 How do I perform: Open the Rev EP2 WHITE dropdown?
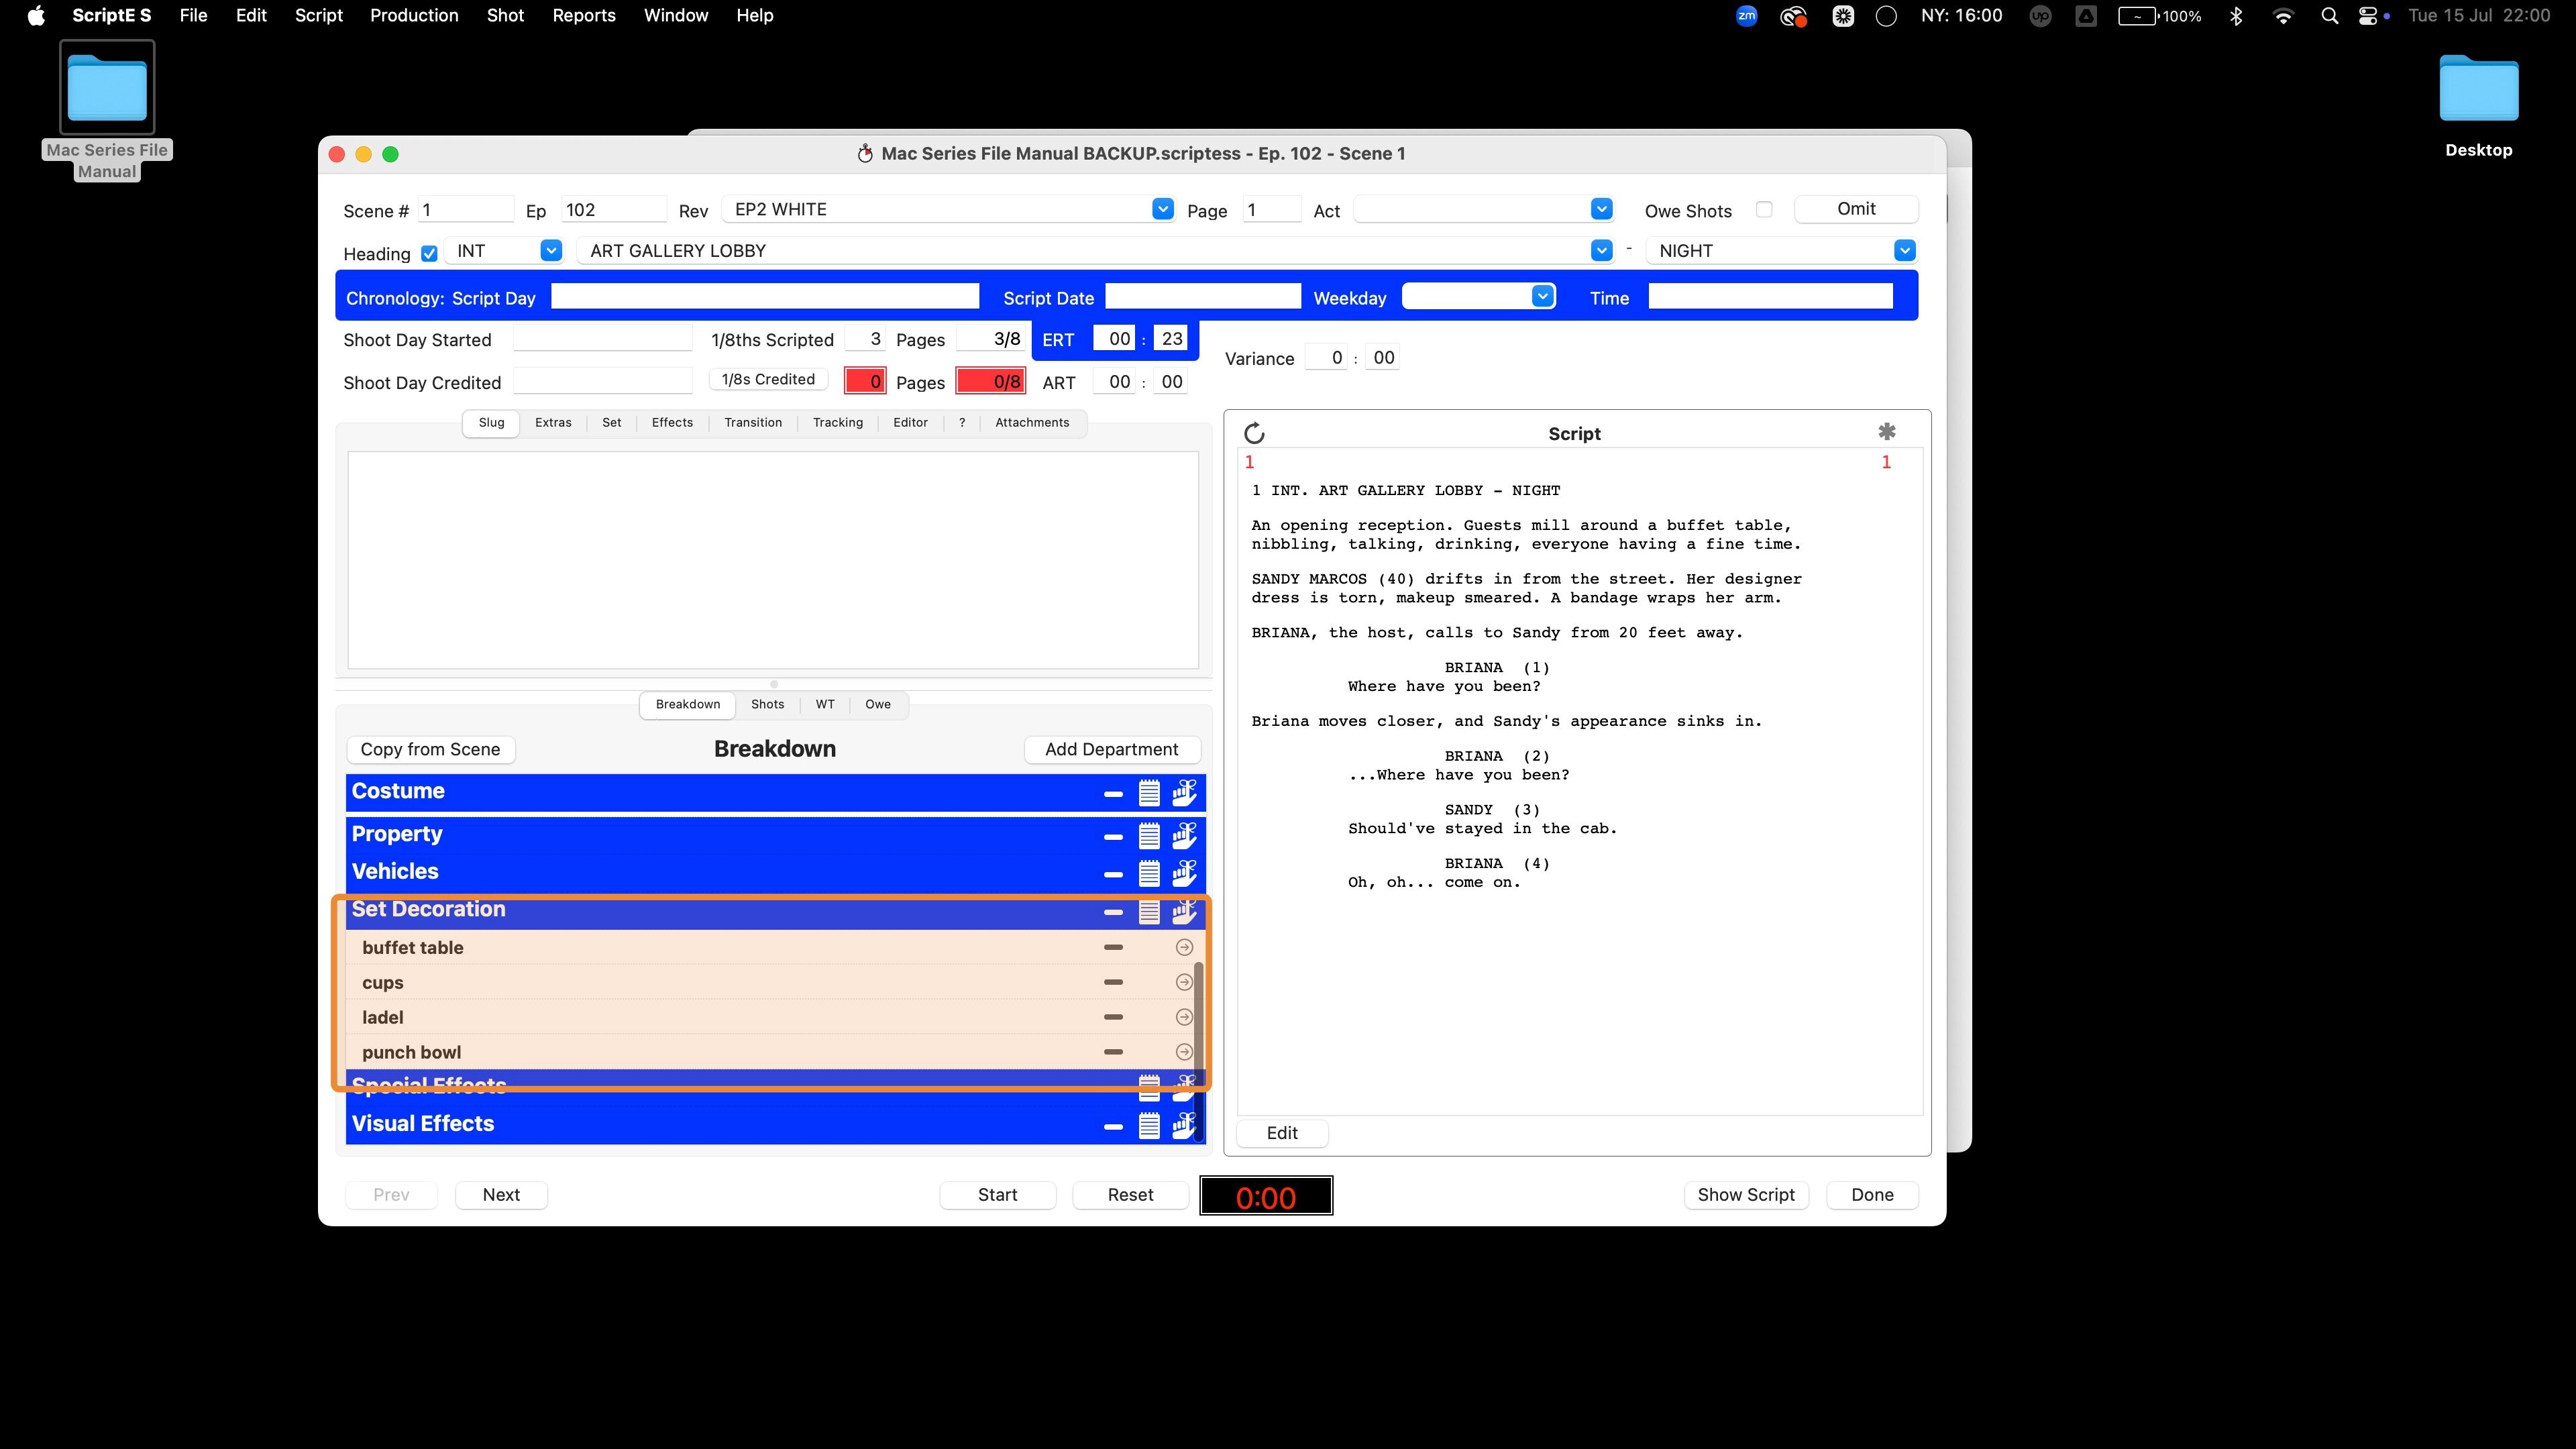pyautogui.click(x=1162, y=209)
